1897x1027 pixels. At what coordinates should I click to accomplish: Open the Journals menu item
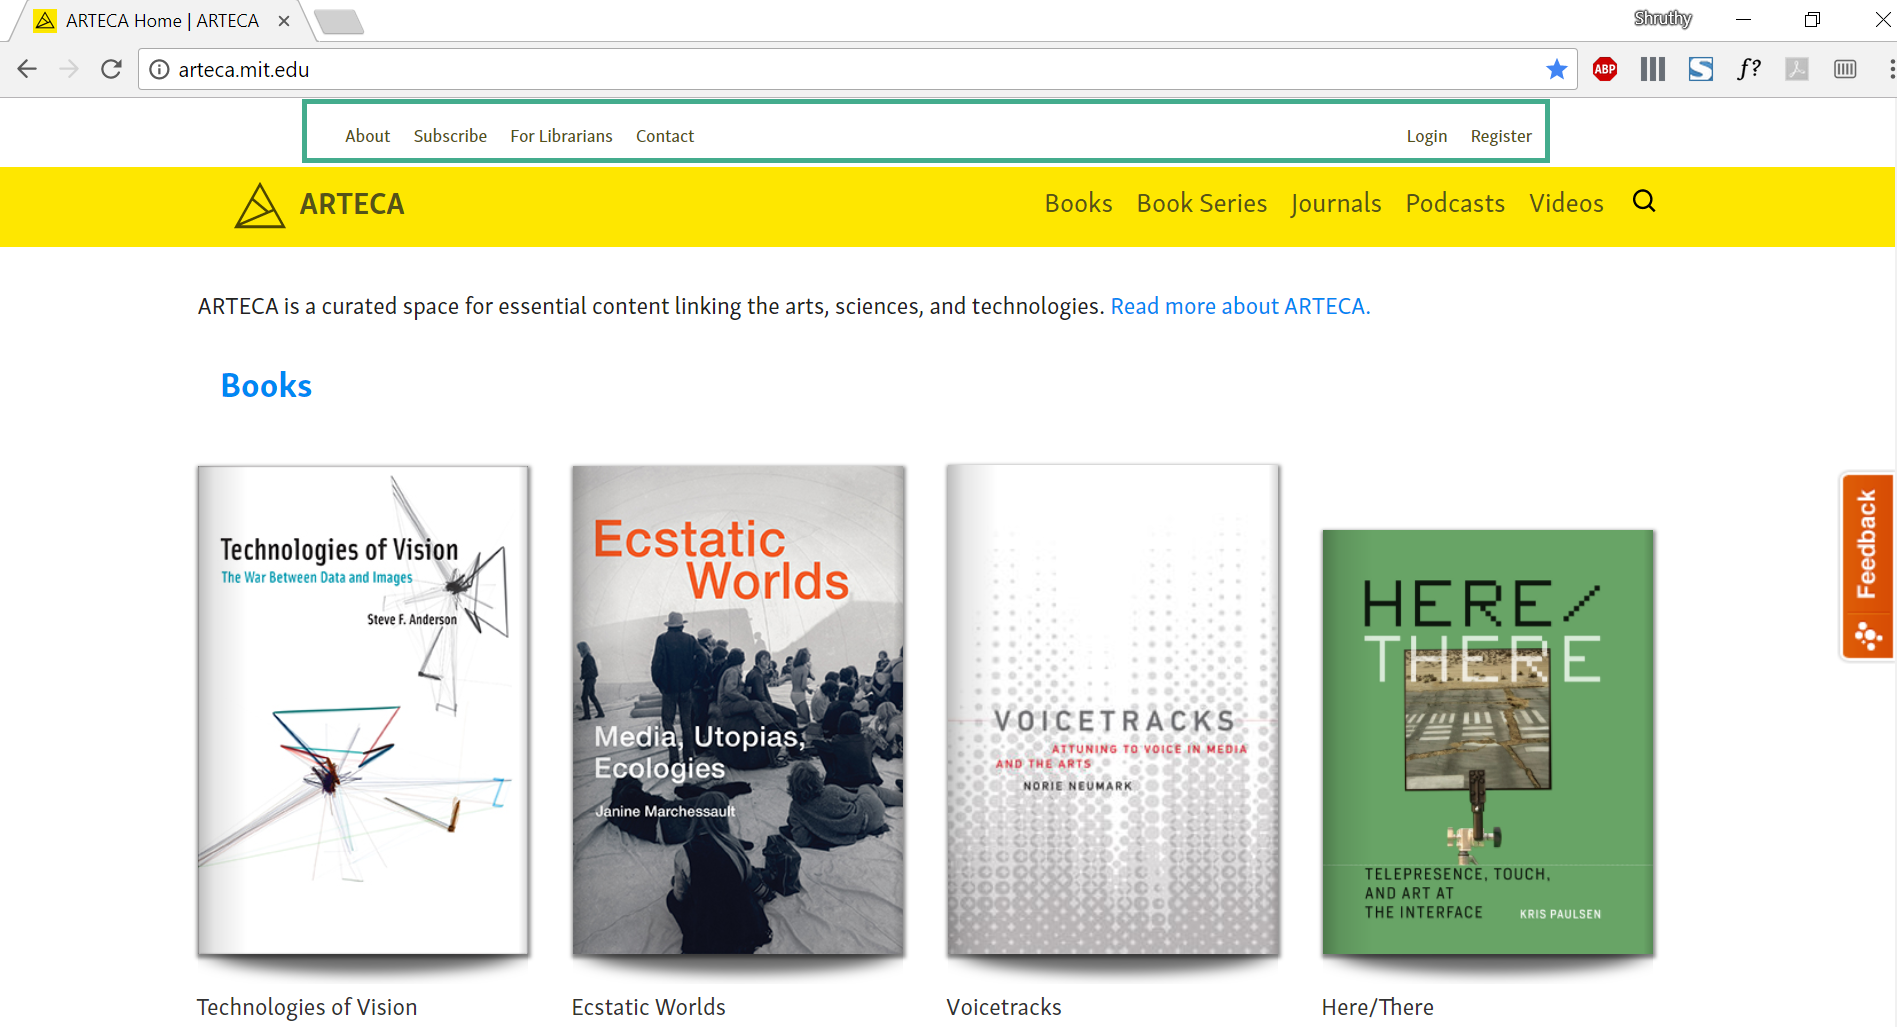pos(1336,203)
